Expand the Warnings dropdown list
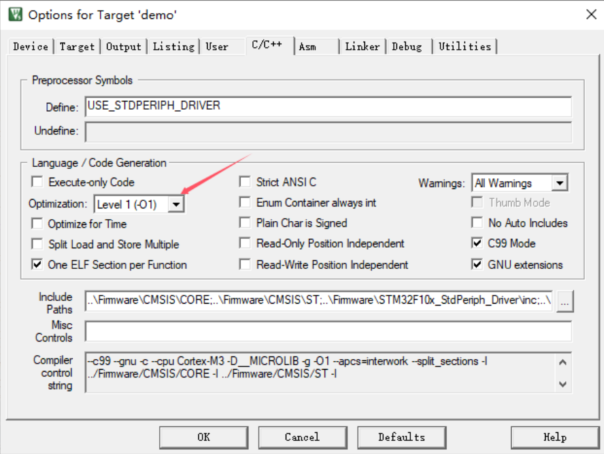 559,183
